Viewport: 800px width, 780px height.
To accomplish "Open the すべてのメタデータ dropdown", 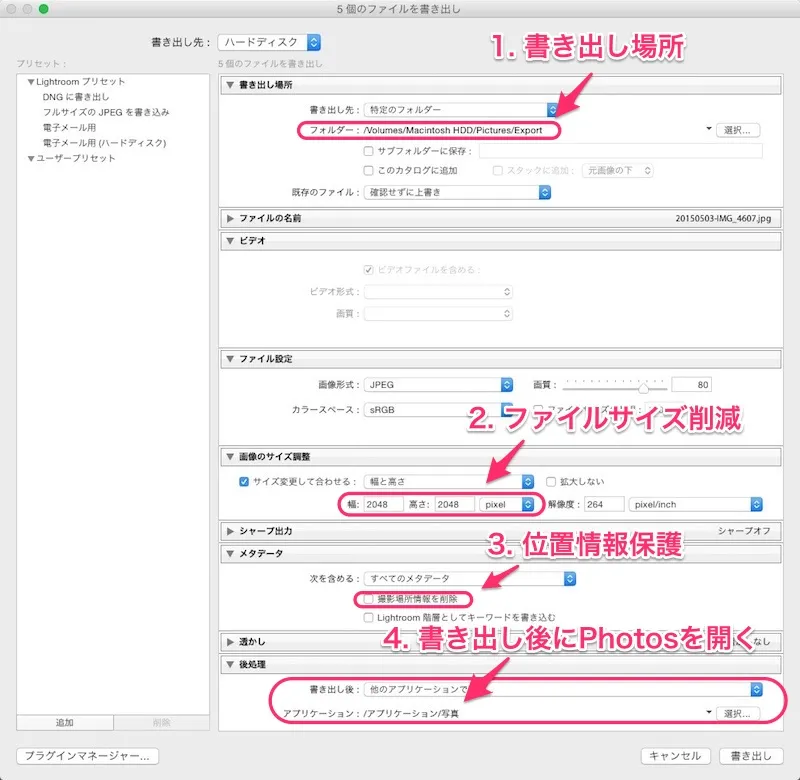I will 470,578.
